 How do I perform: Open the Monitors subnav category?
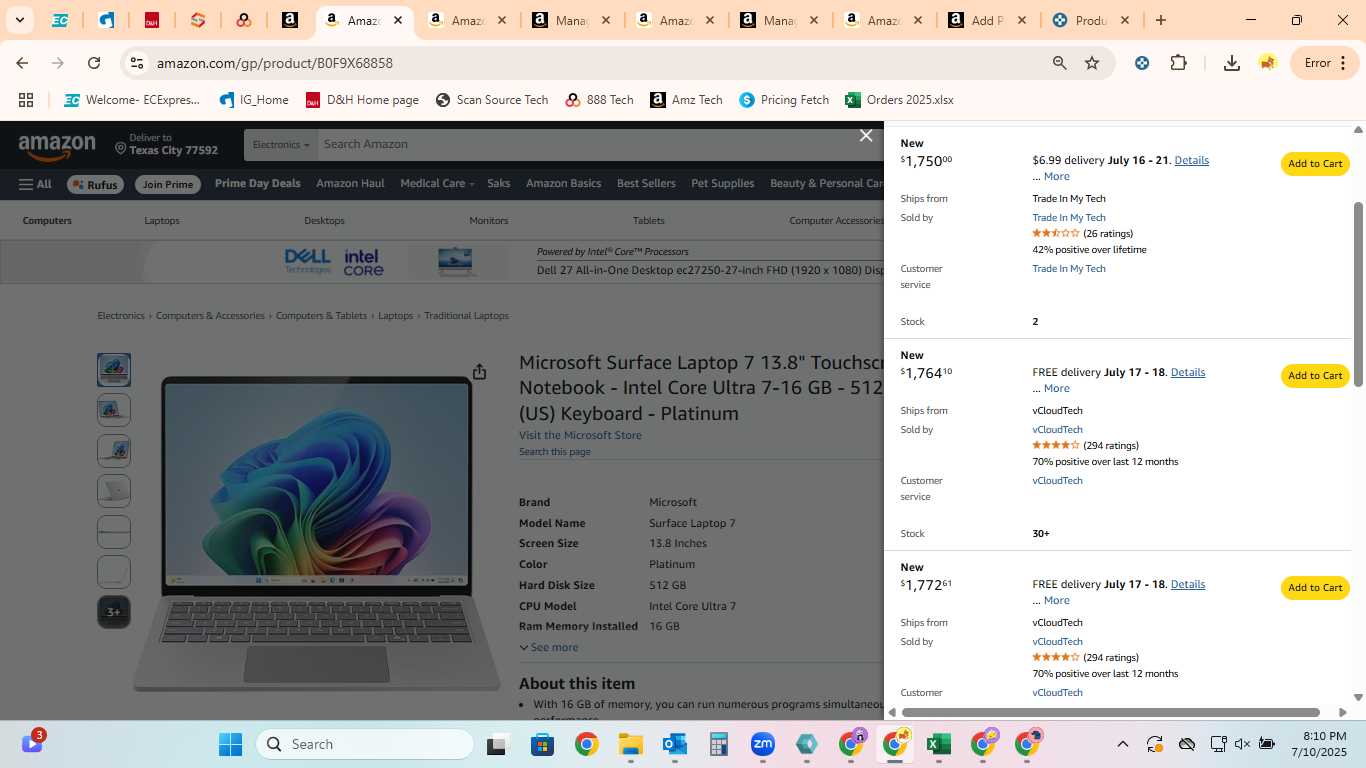[x=489, y=221]
